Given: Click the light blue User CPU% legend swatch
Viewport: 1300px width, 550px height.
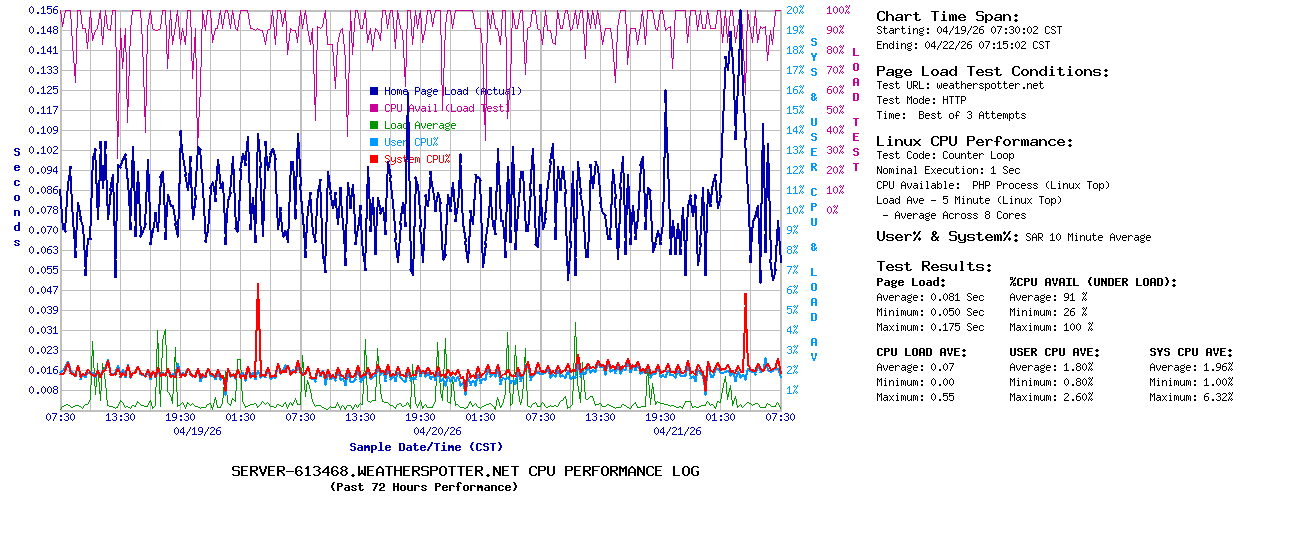Looking at the screenshot, I should coord(374,142).
